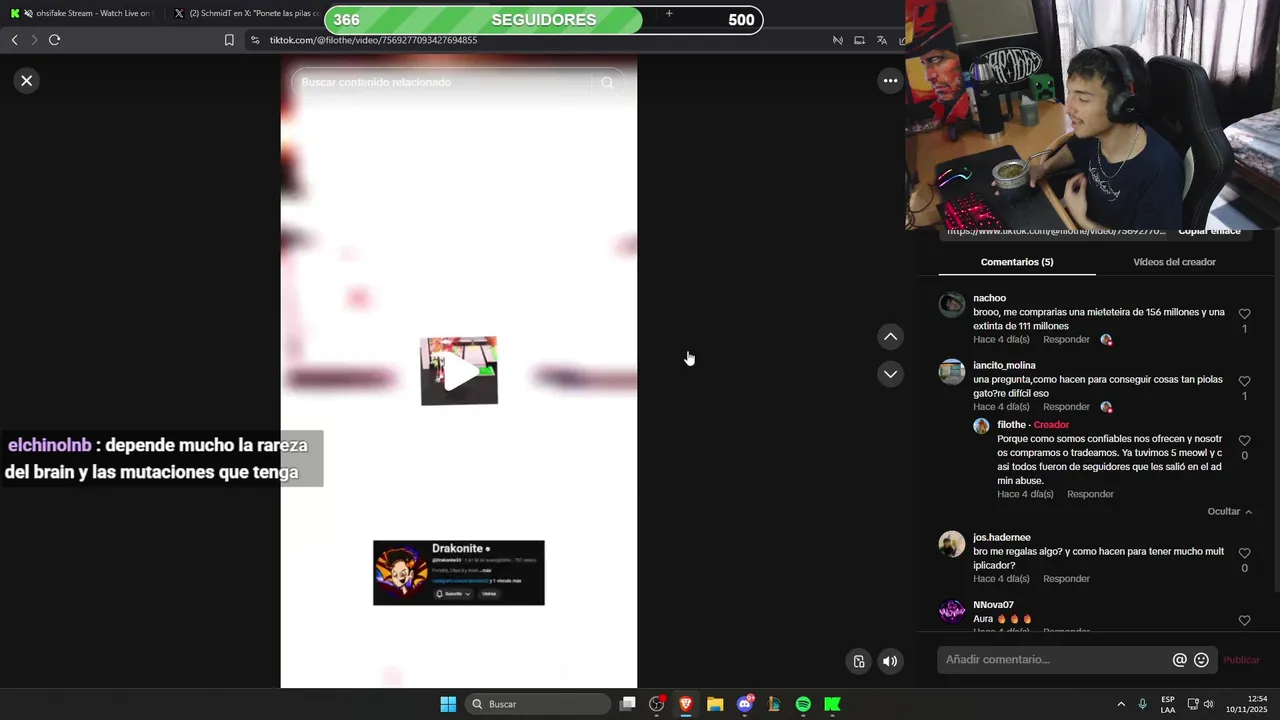Viewport: 1280px width, 720px height.
Task: Click the Publicar button
Action: coord(1241,660)
